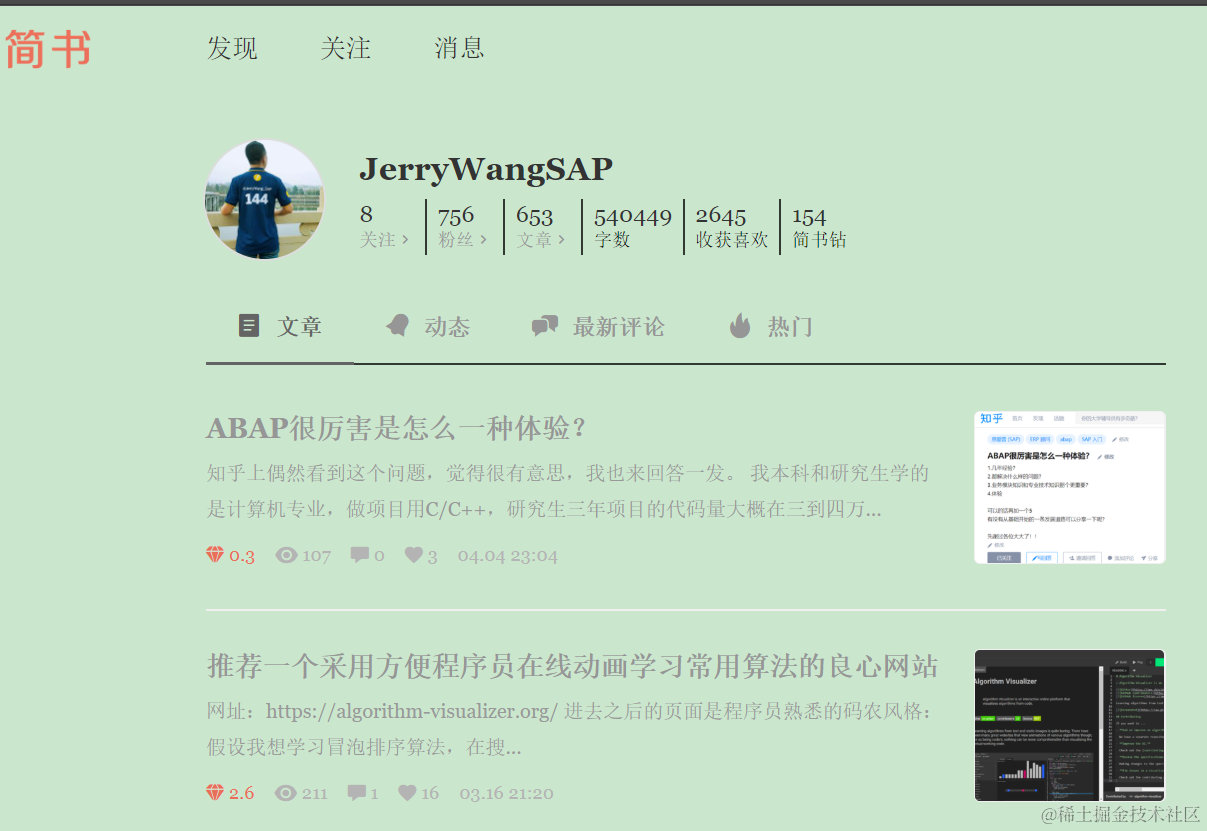Viewport: 1207px width, 831px height.
Task: Click the 154 简书钻 statistic
Action: [x=819, y=227]
